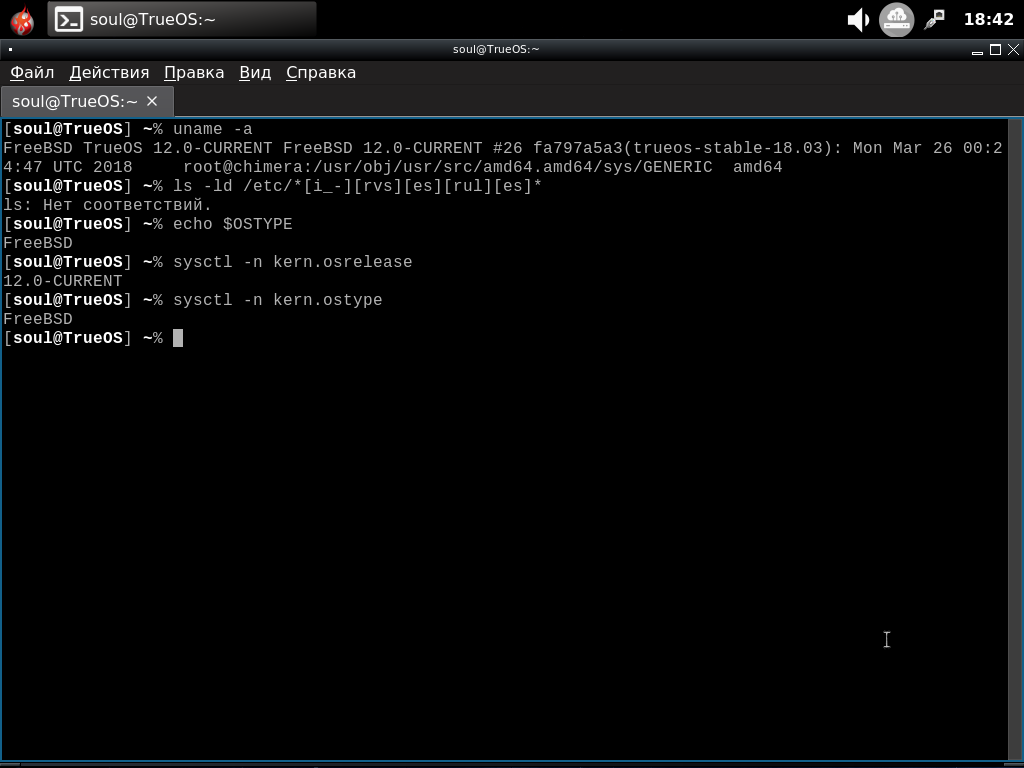
Task: Maximize the terminal window
Action: pos(995,50)
